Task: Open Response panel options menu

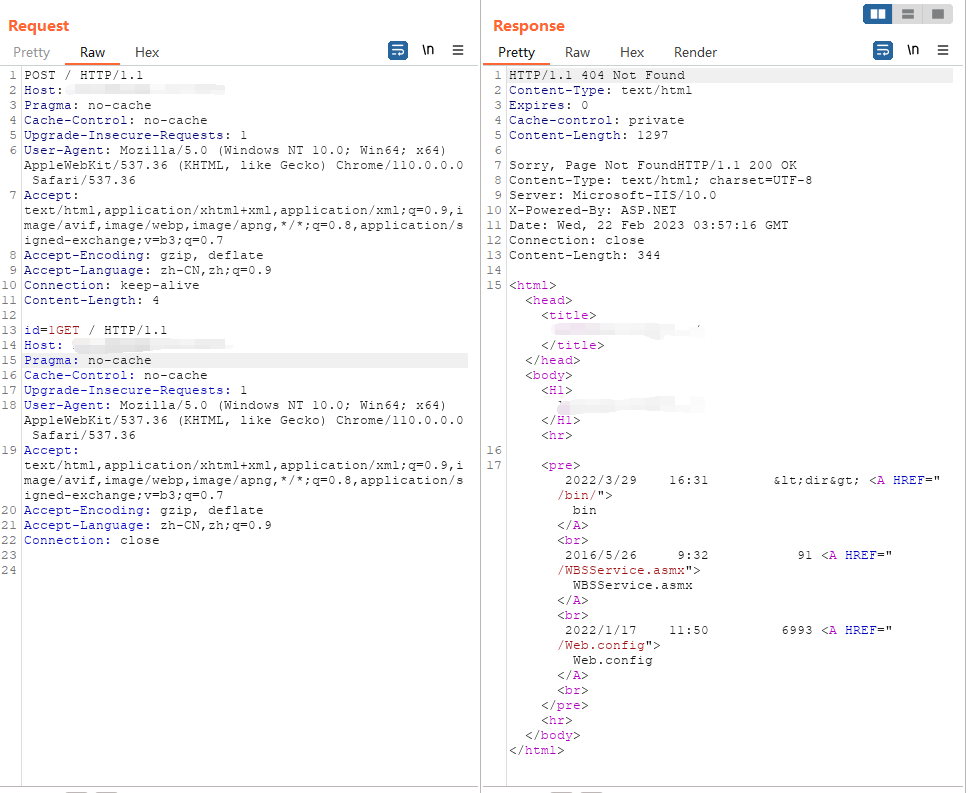Action: [943, 50]
